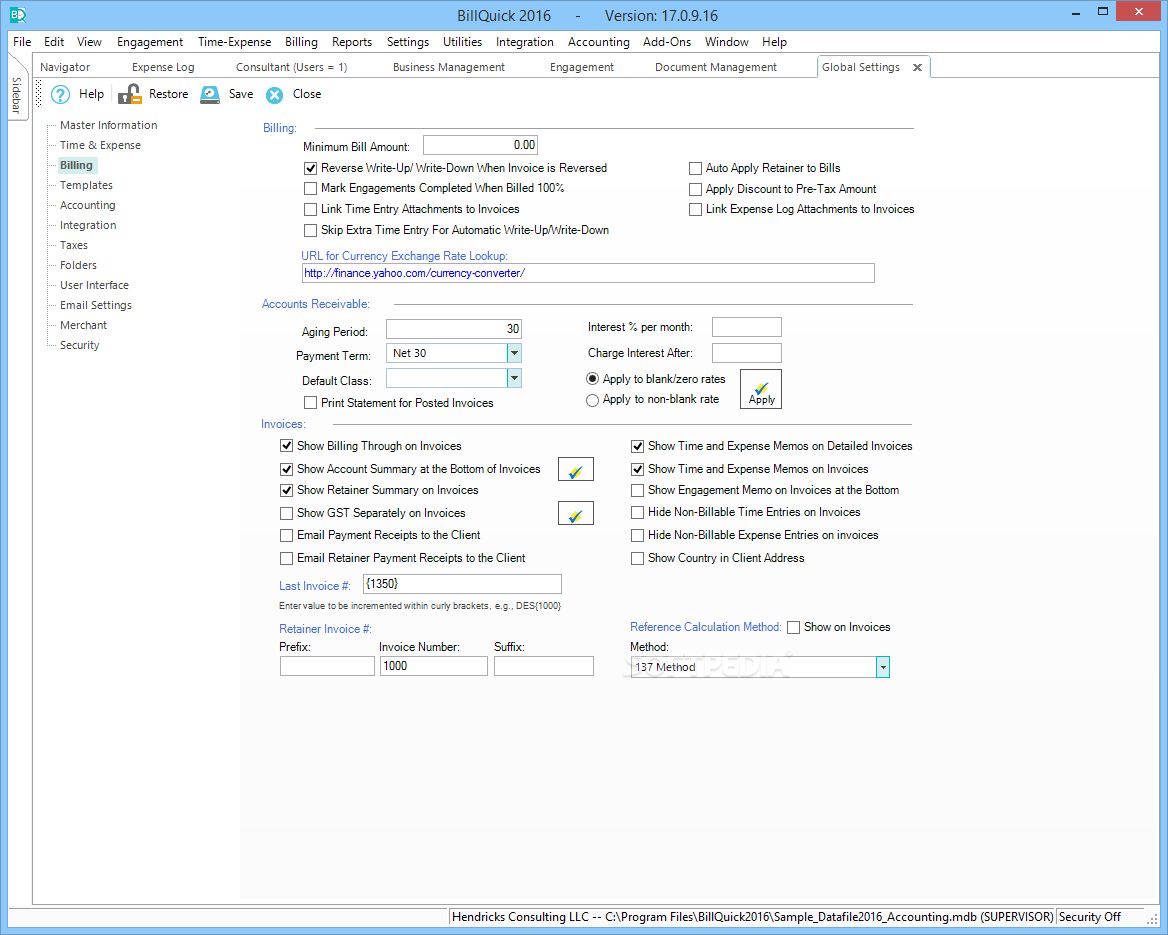Click checkmark button beside Show GST Separately
The height and width of the screenshot is (935, 1168).
click(x=576, y=513)
